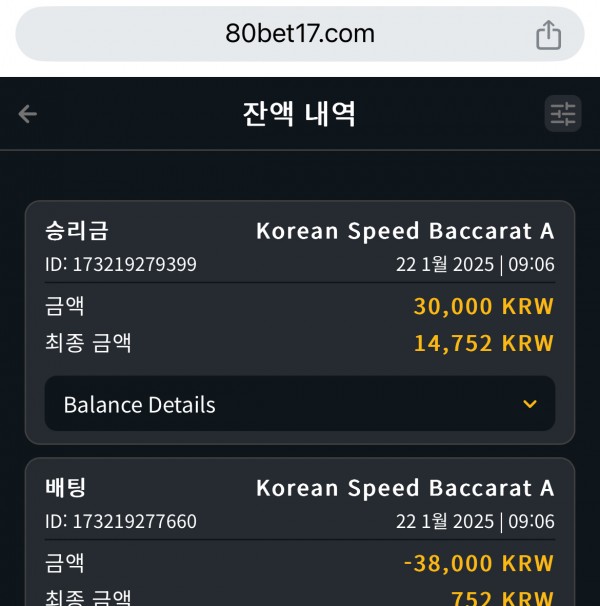Image resolution: width=600 pixels, height=606 pixels.
Task: Select the 14,752 KRW final balance
Action: [484, 343]
